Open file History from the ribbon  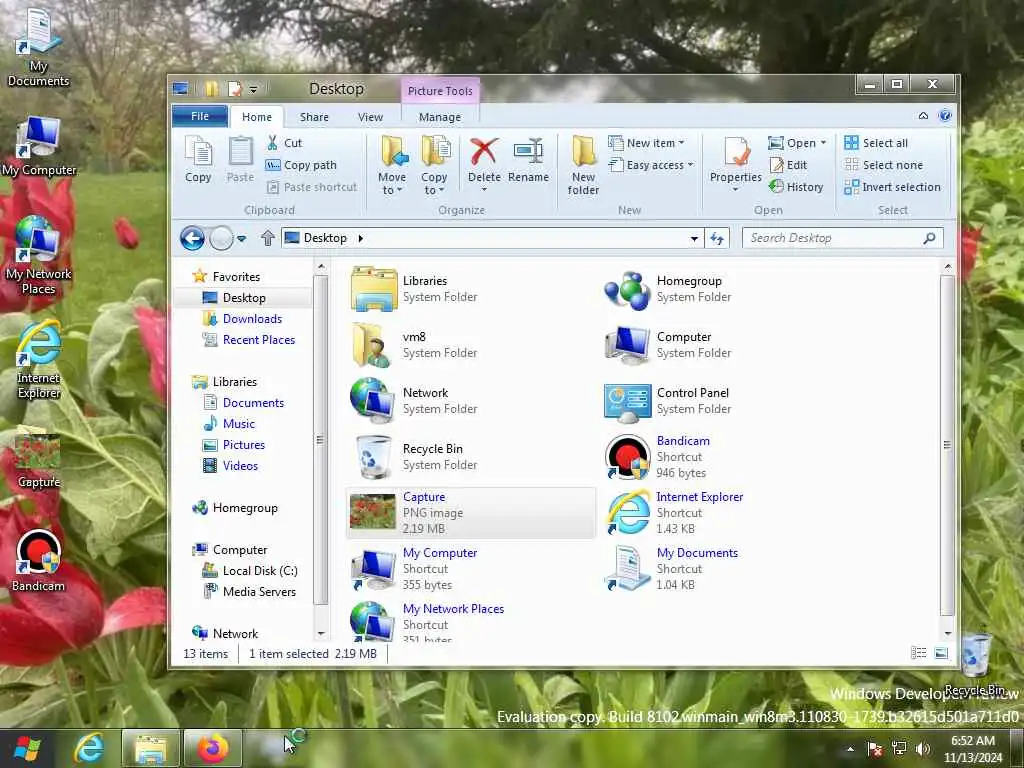click(x=796, y=187)
